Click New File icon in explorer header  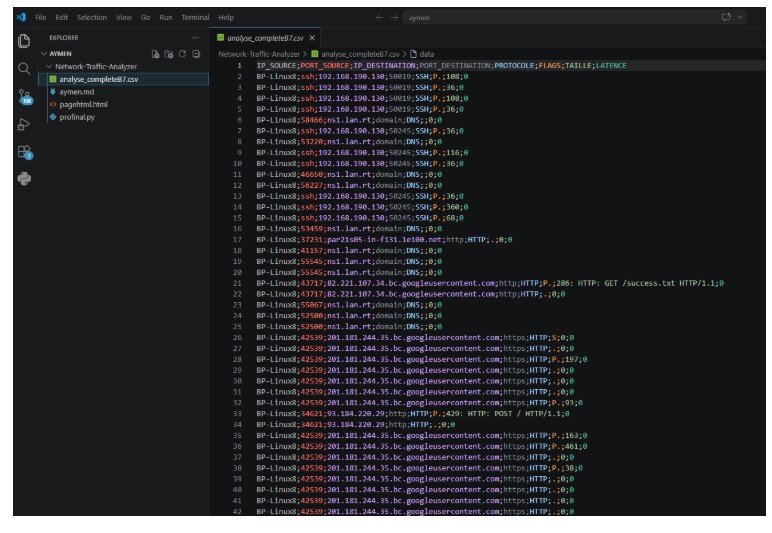pos(155,54)
